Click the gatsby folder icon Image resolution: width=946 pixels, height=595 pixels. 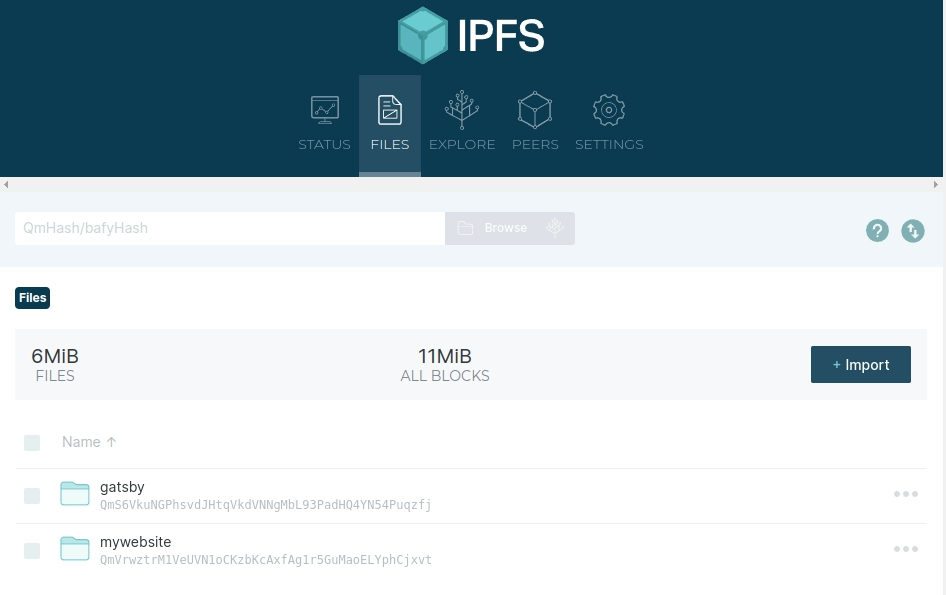pos(75,494)
